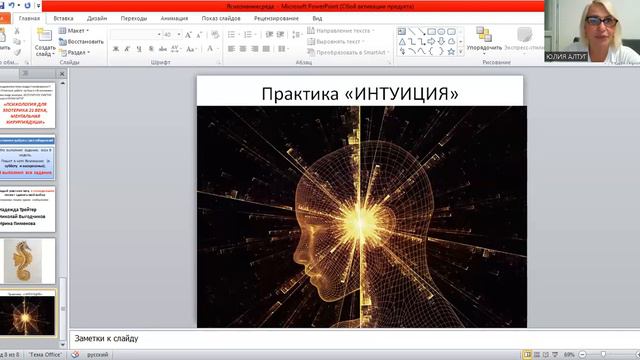This screenshot has width=640, height=360.
Task: Toggle align text right
Action: pyautogui.click(x=255, y=49)
